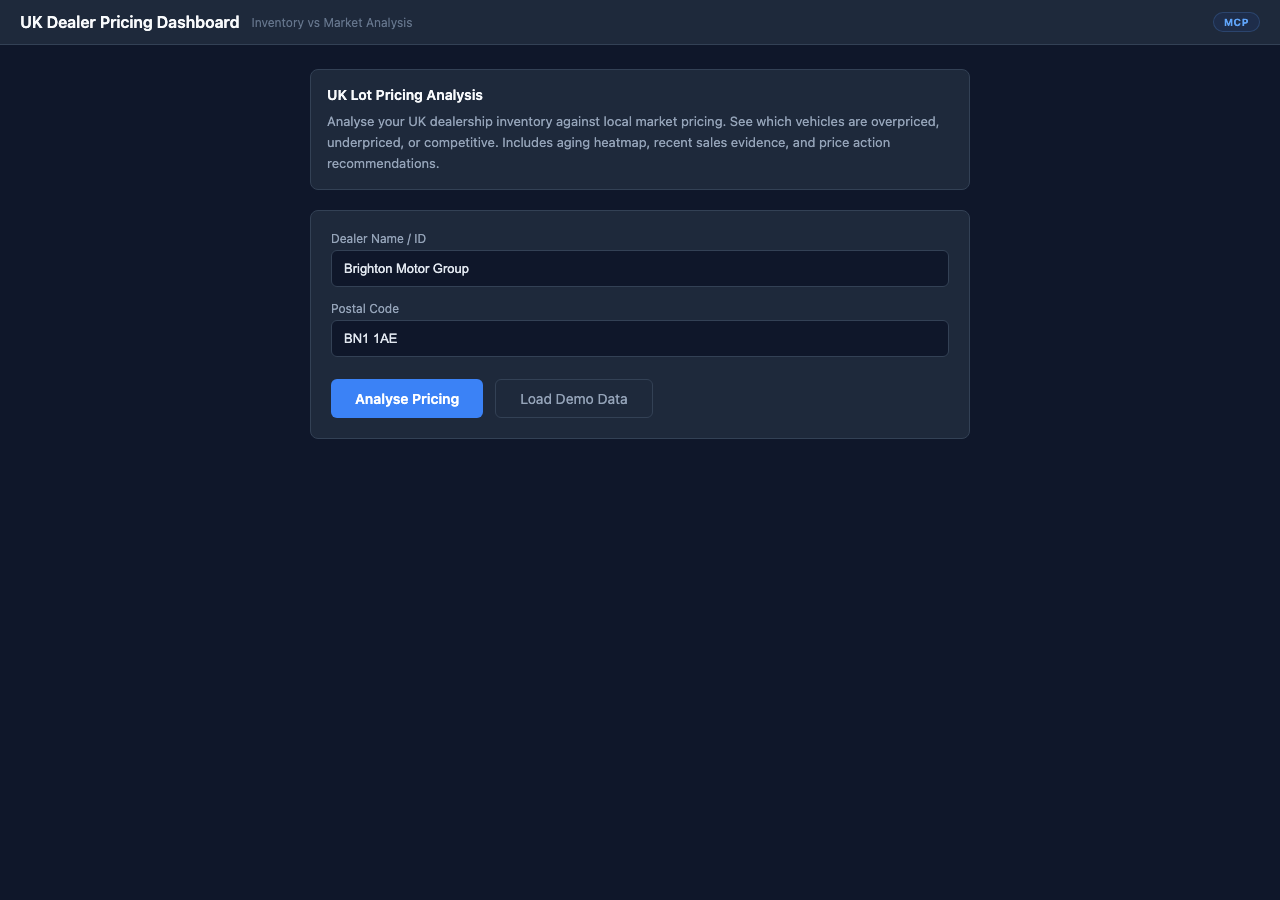Click the MCP badge in the header
1280x900 pixels.
click(x=1236, y=22)
